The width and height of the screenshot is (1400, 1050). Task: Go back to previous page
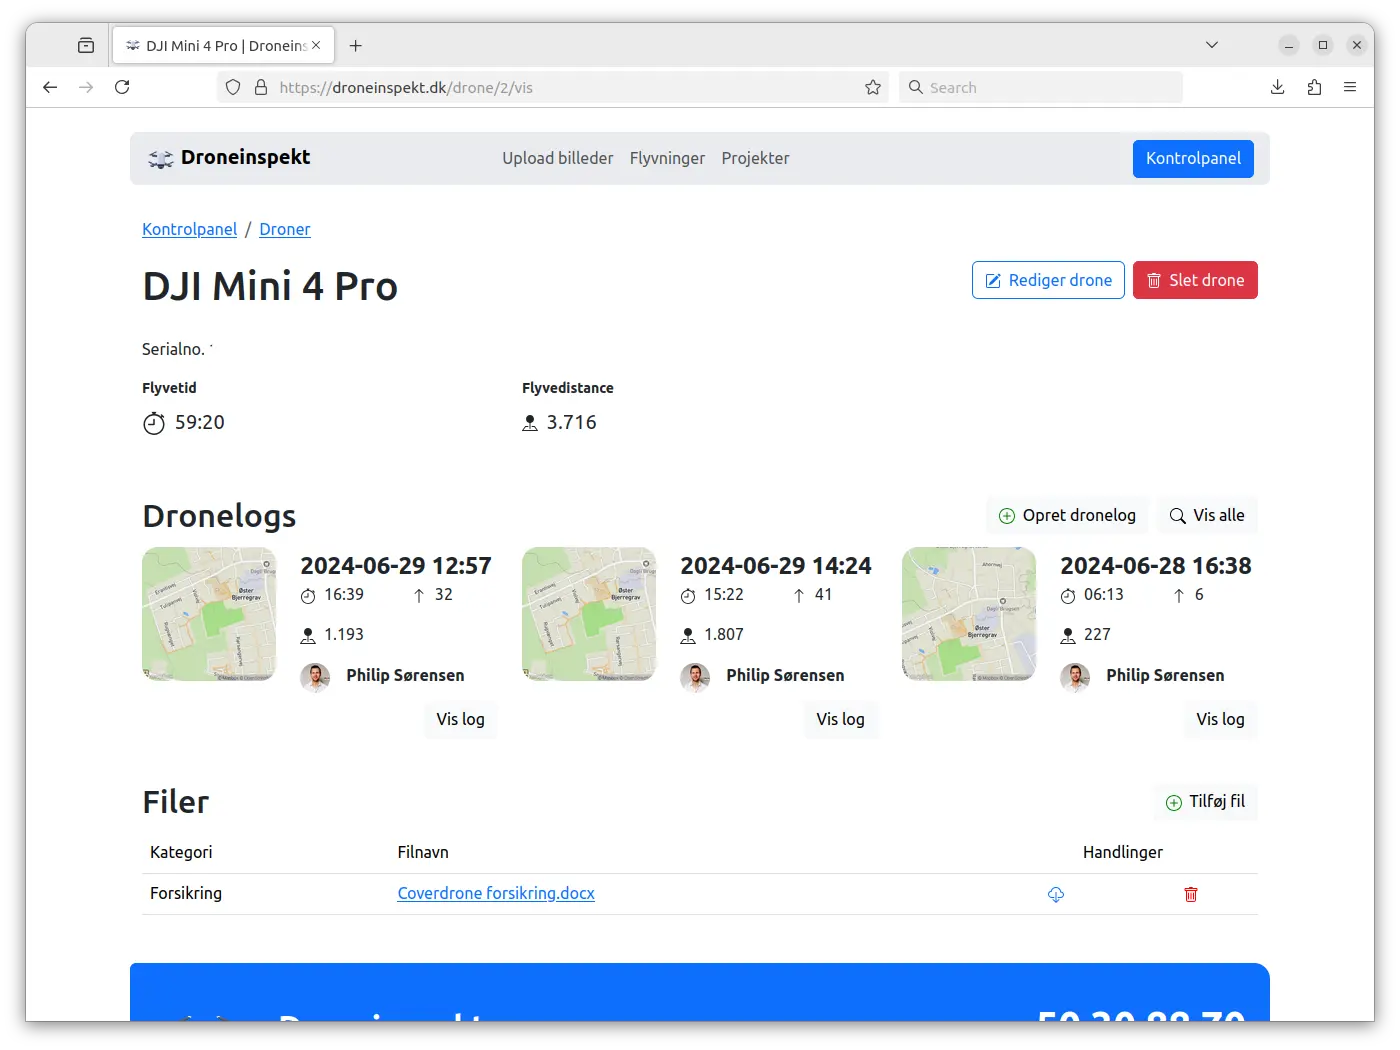coord(50,87)
